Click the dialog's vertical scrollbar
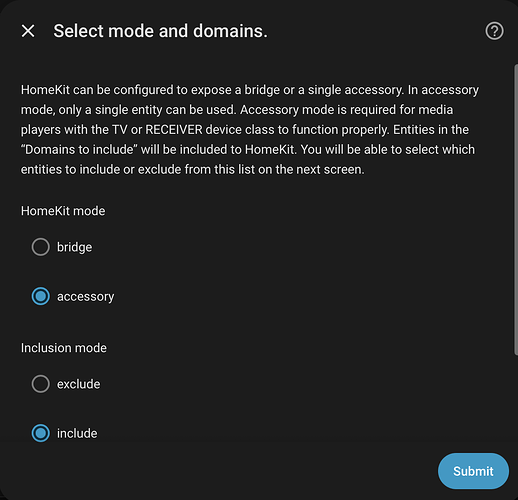518x500 pixels. 516,210
